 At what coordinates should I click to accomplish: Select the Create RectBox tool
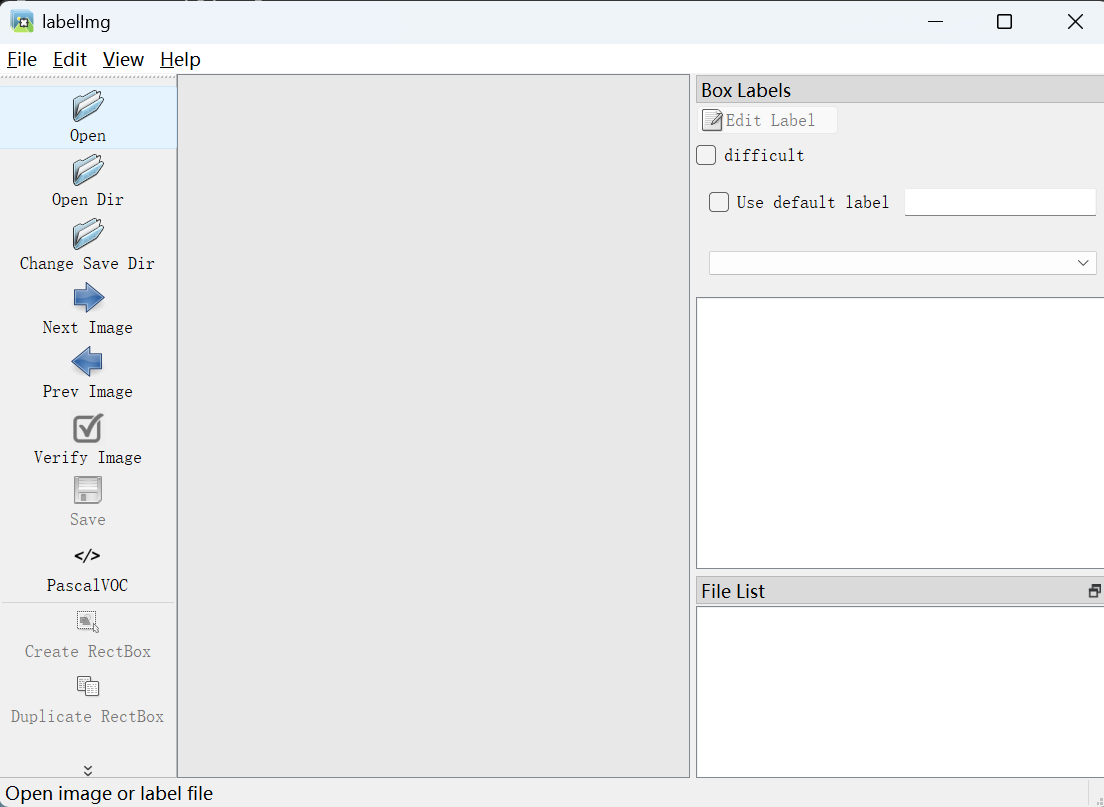coord(88,622)
